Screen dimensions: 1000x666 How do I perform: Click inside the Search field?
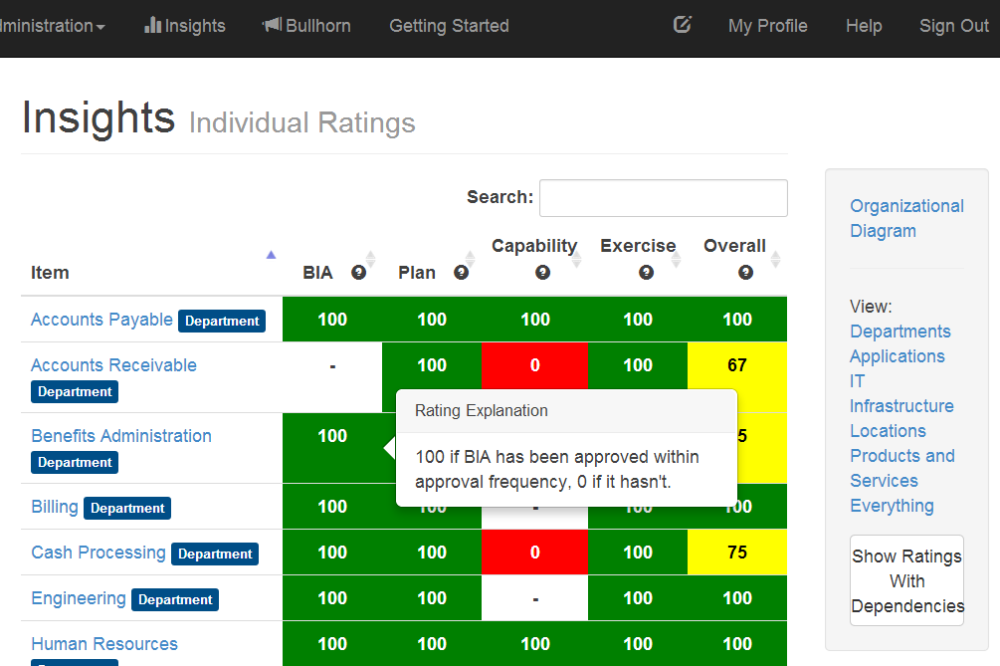pos(663,198)
